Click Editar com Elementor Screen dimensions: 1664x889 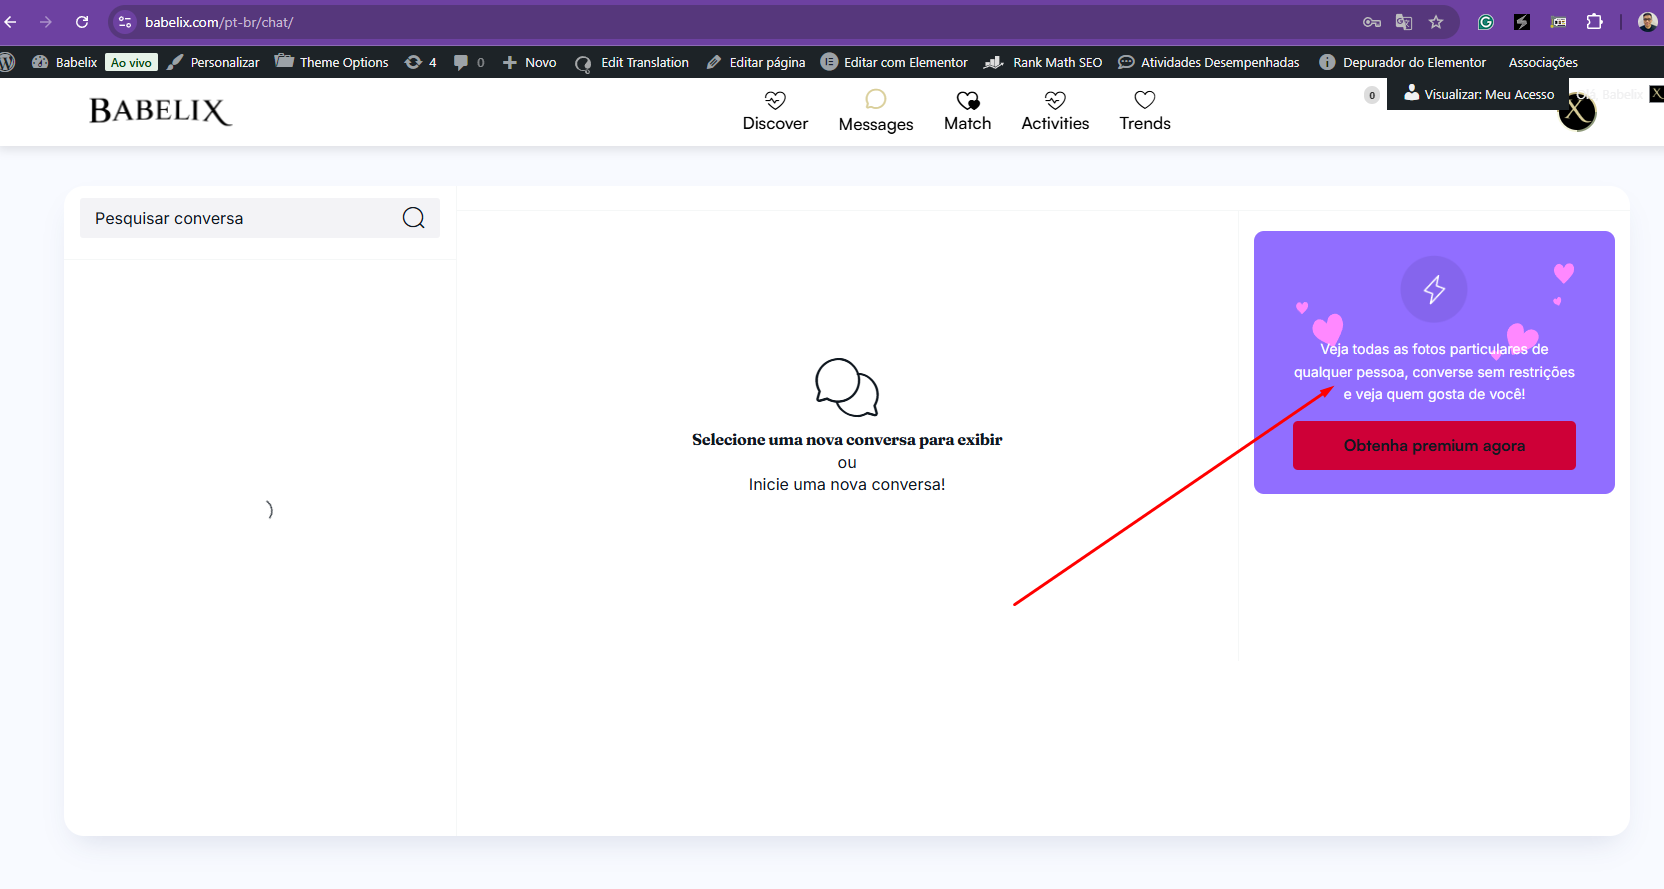(894, 62)
